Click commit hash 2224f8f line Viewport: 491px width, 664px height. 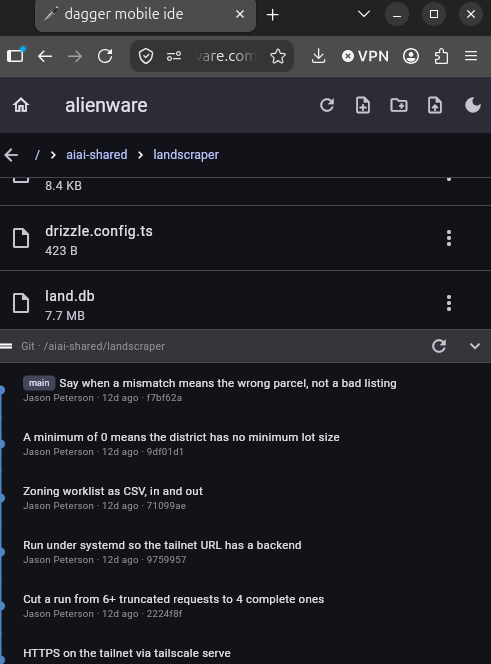click(x=103, y=614)
